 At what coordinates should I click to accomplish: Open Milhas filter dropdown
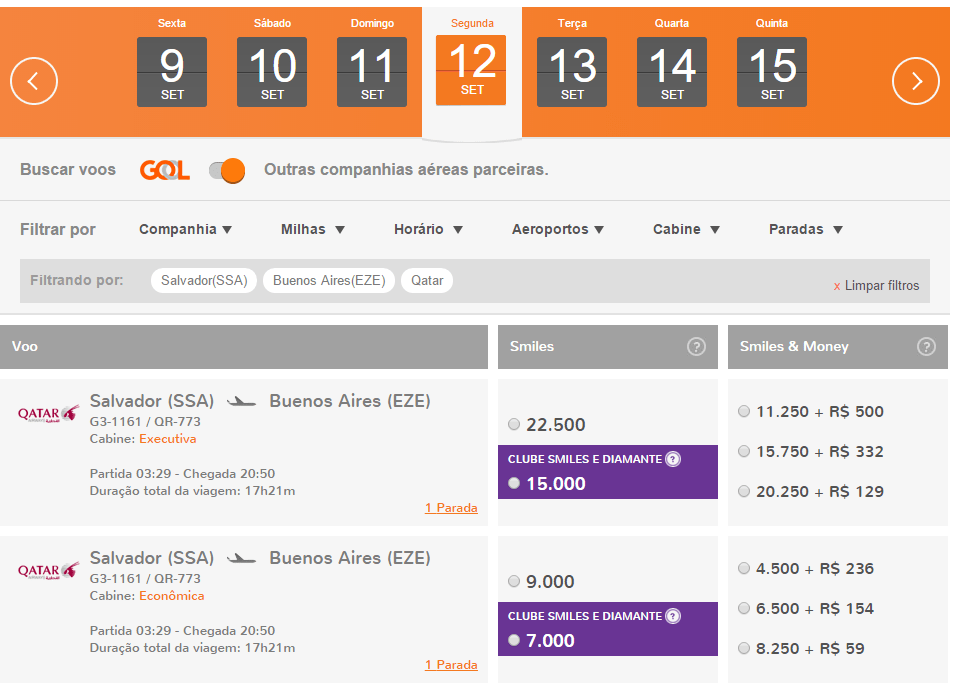tap(313, 229)
